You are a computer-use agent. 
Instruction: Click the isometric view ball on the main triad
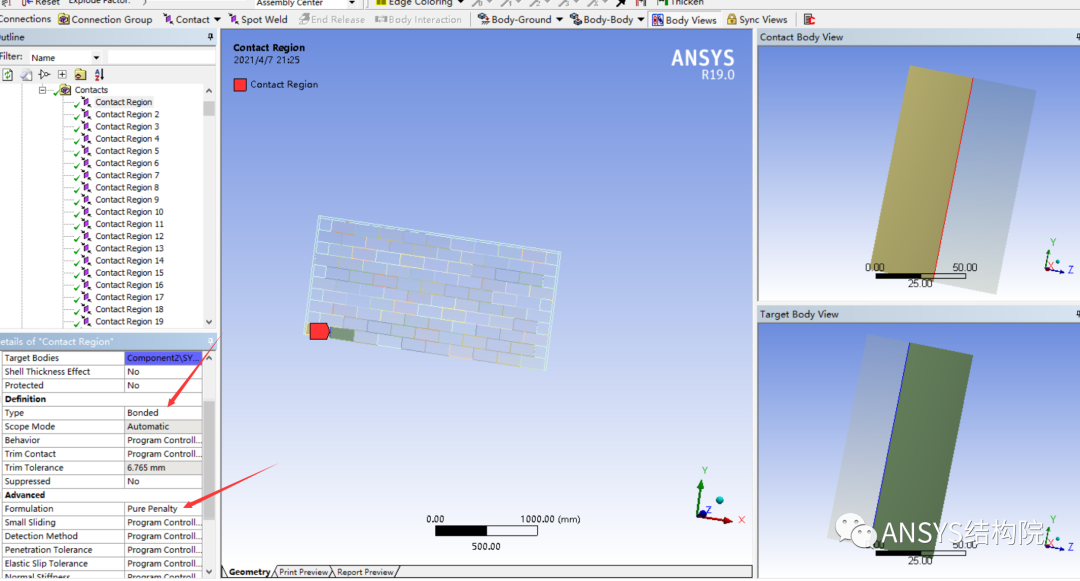[720, 500]
